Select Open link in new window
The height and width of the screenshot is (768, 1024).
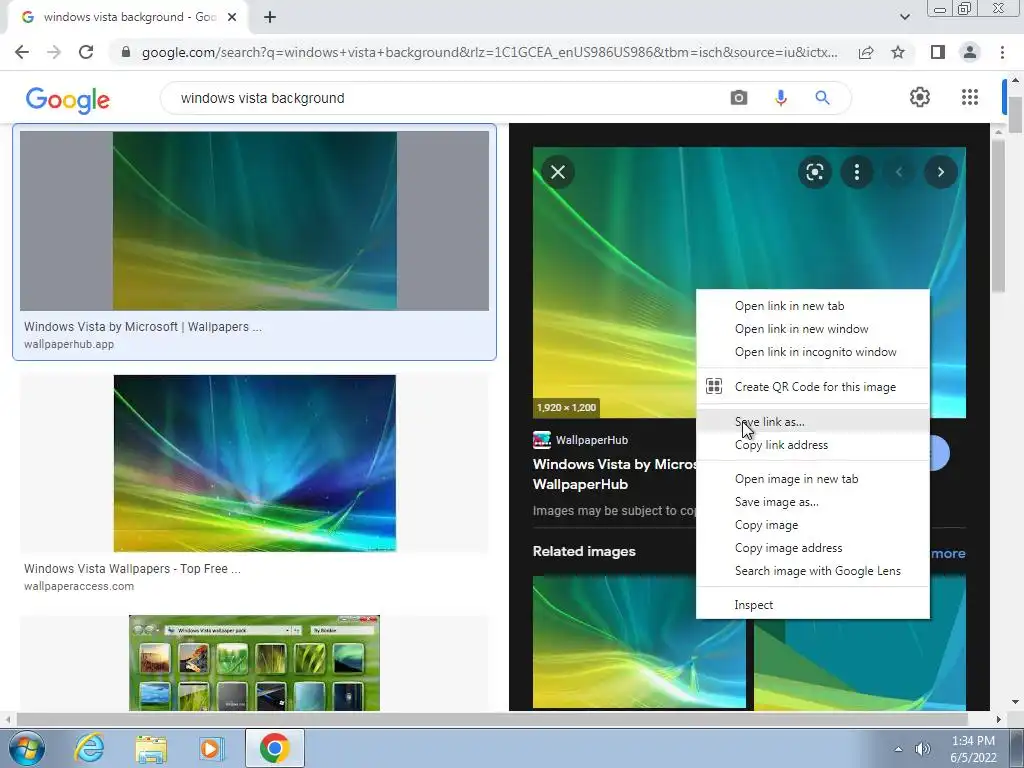pyautogui.click(x=812, y=328)
